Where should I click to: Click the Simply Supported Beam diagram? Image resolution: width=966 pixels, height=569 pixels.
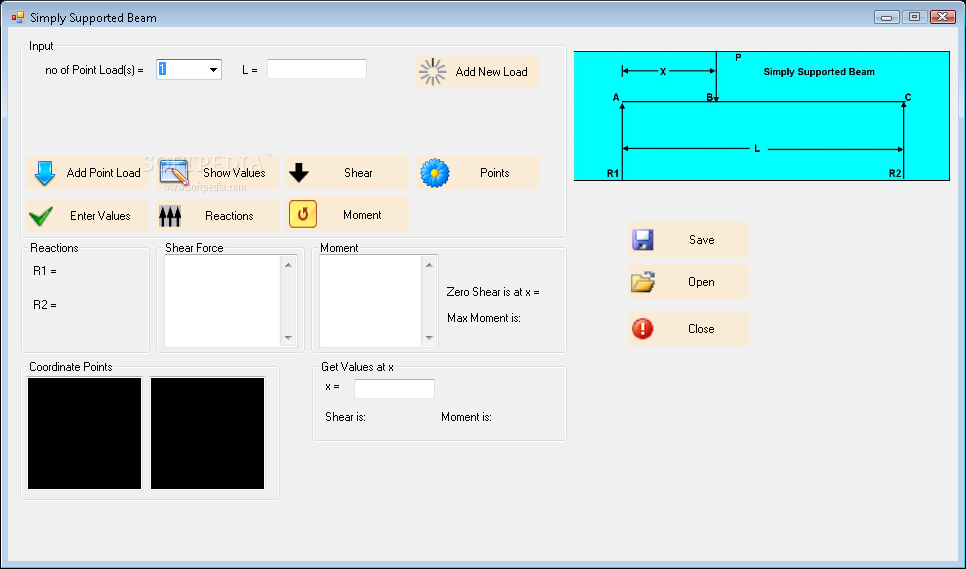click(761, 116)
